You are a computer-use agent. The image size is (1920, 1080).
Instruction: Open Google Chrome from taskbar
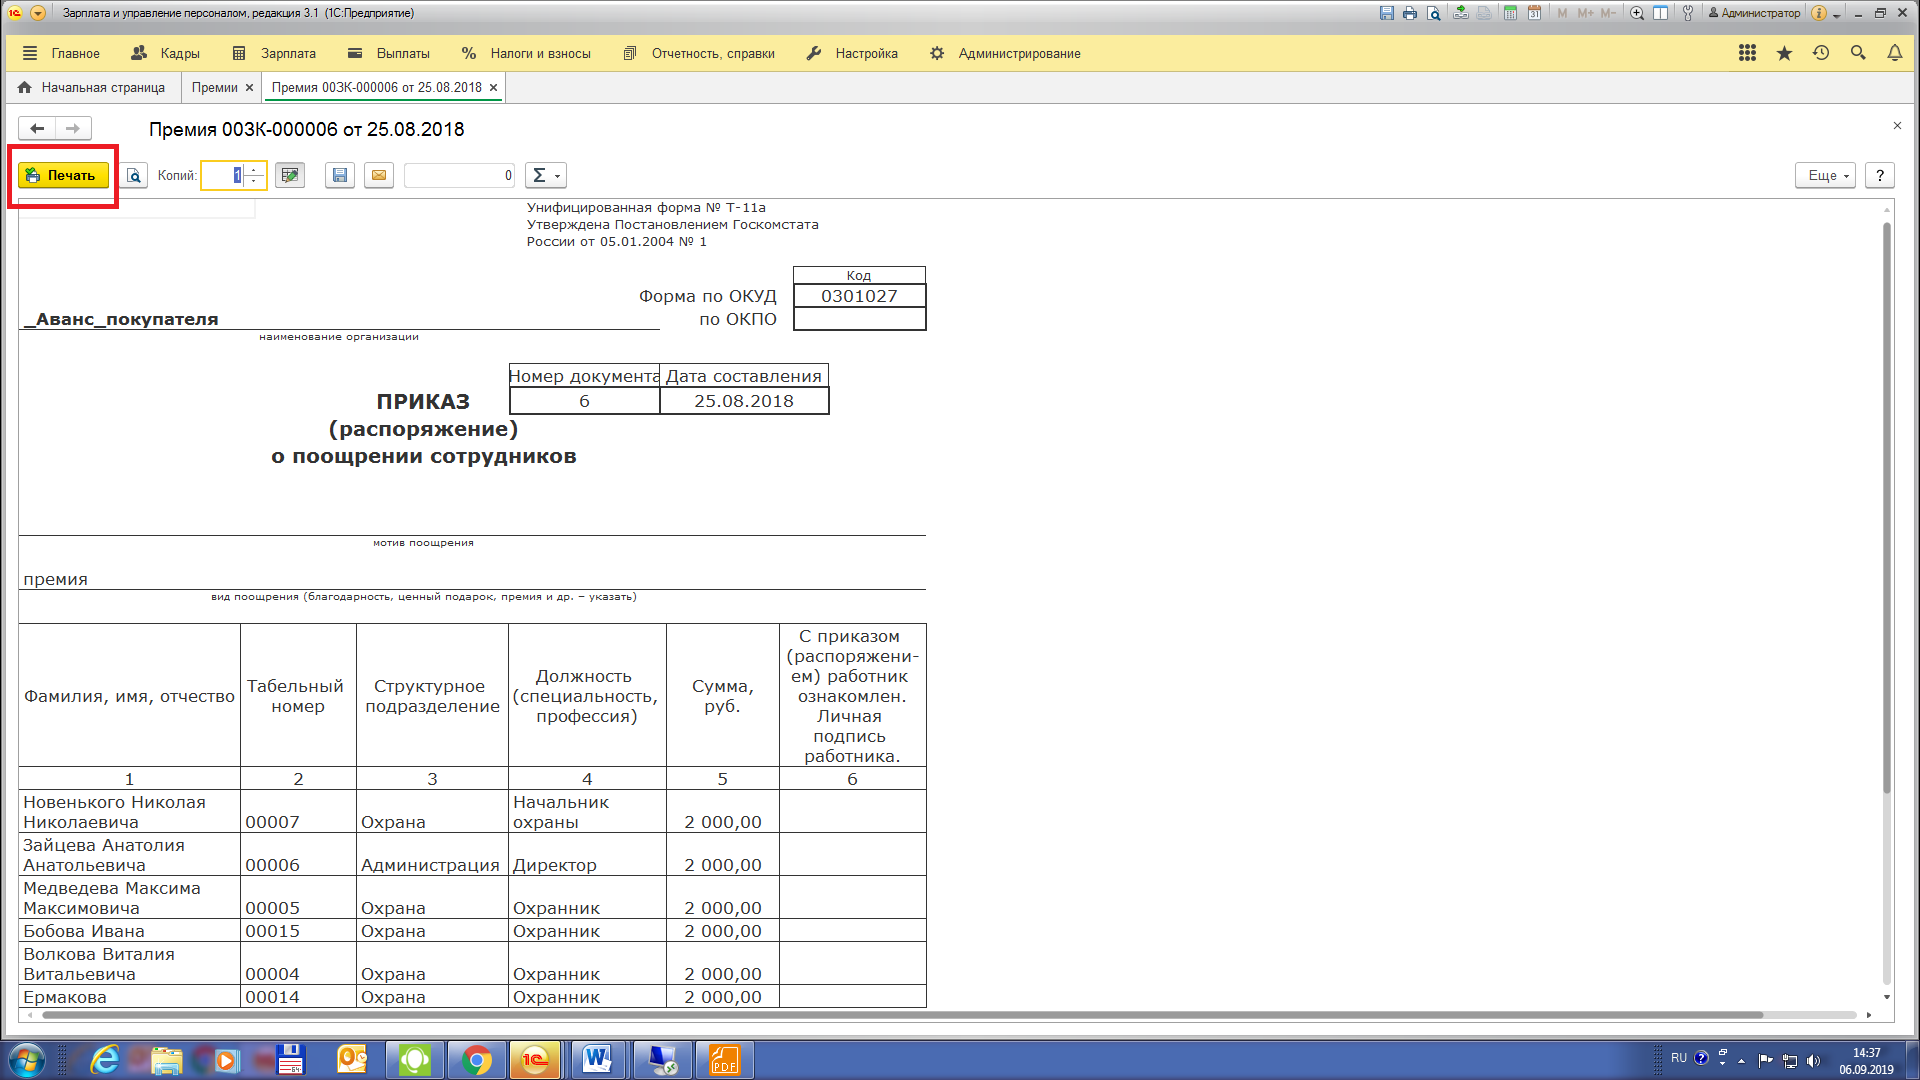click(x=477, y=1060)
